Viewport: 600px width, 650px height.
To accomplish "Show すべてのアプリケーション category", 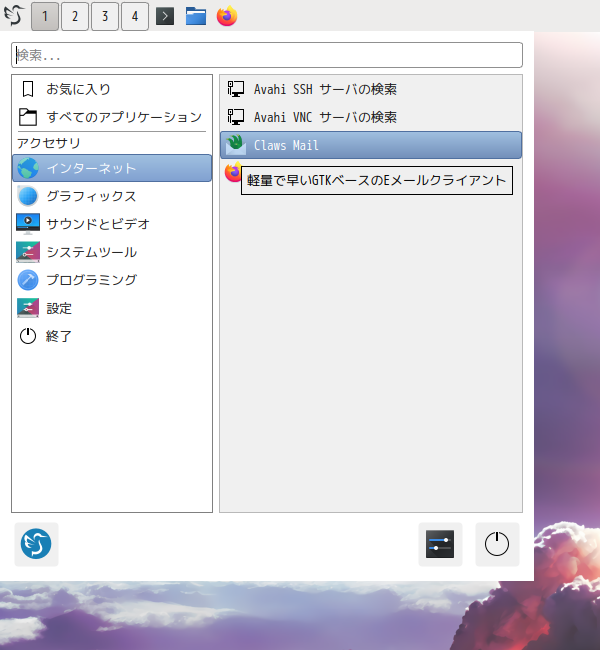I will coord(112,117).
